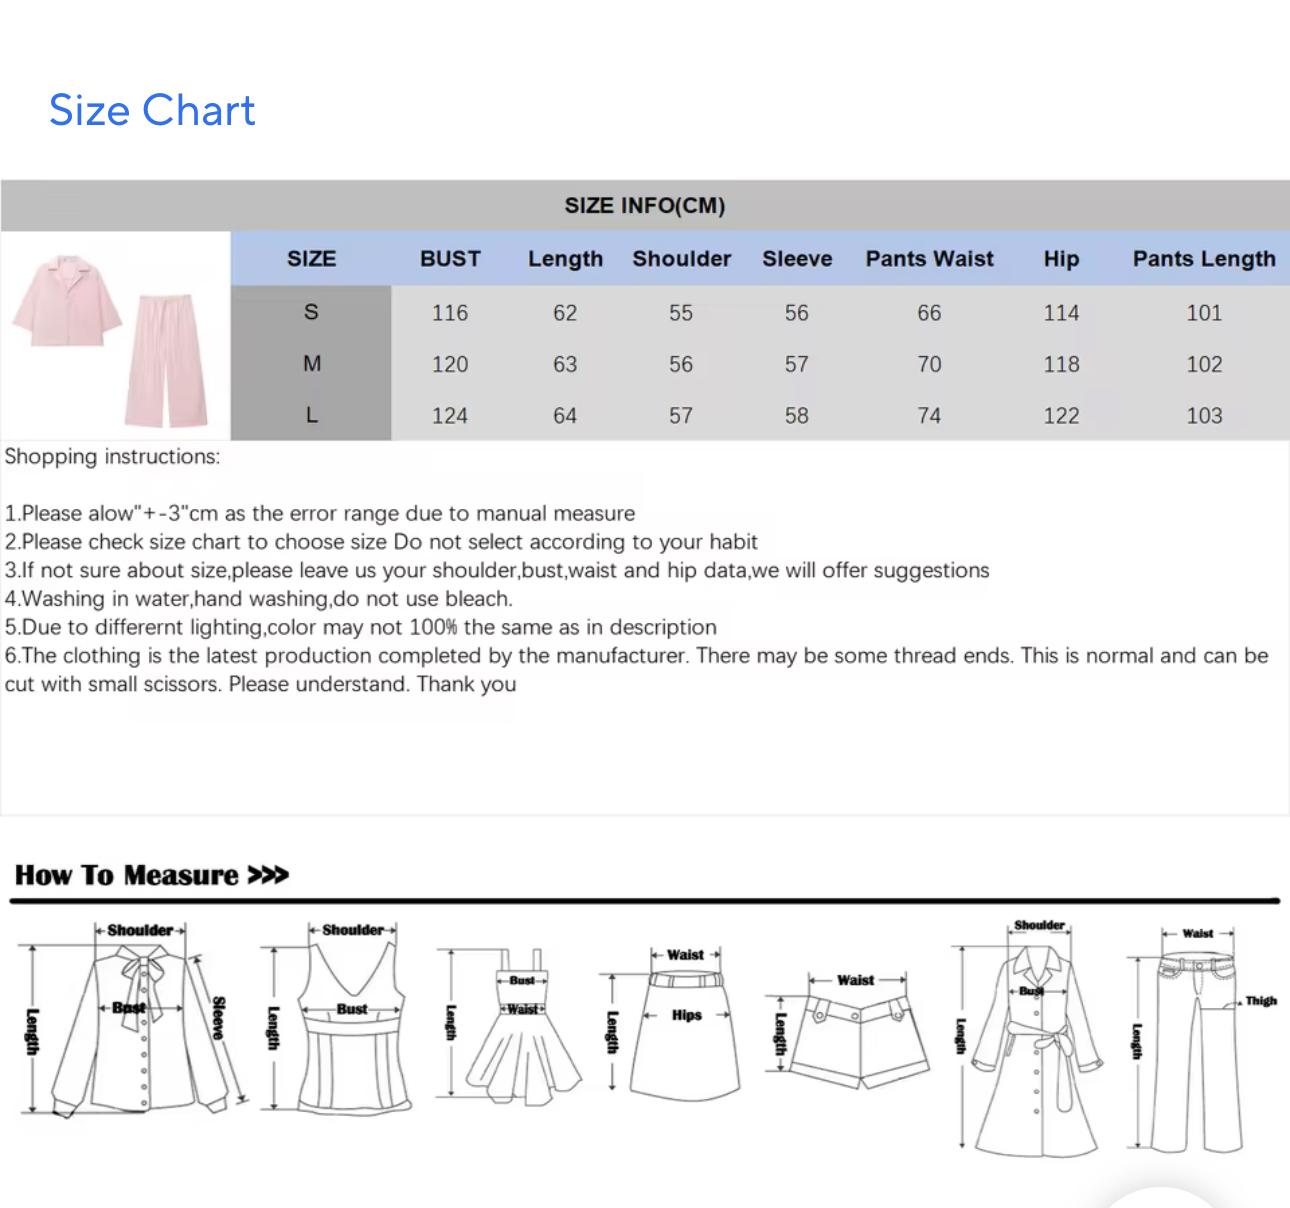Select the BUST column header
The image size is (1290, 1208).
(x=450, y=259)
